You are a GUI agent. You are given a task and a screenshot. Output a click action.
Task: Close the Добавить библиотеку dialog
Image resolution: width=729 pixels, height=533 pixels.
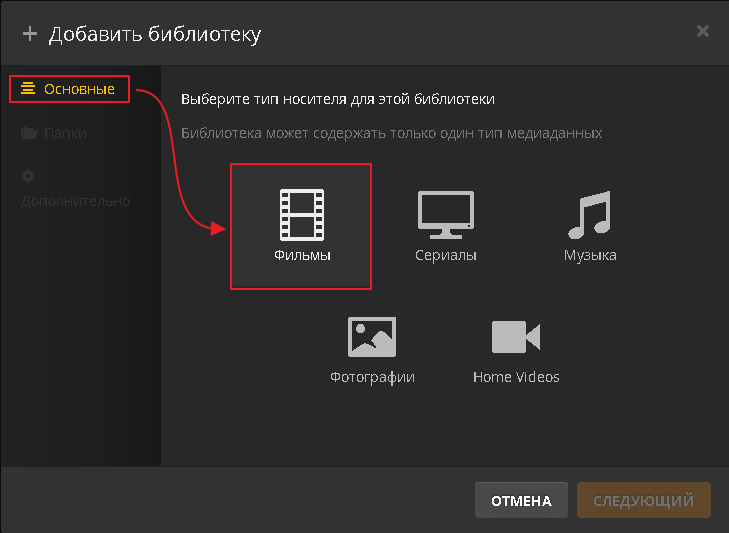pyautogui.click(x=702, y=31)
